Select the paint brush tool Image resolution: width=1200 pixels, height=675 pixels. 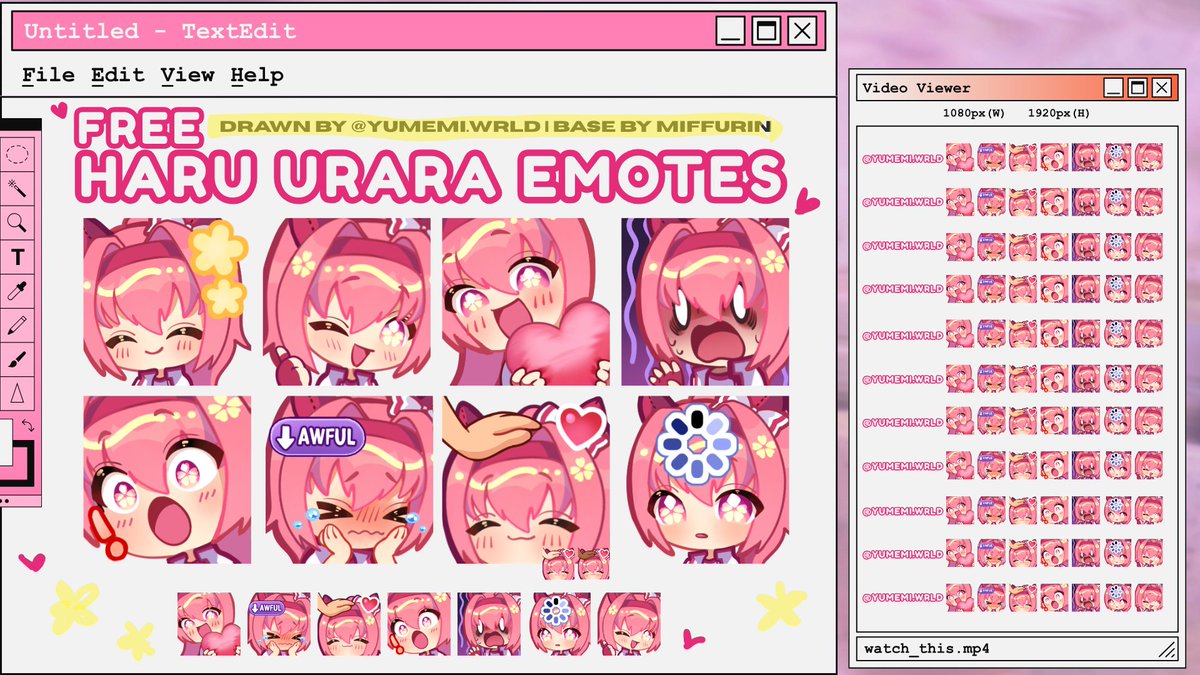pos(17,359)
